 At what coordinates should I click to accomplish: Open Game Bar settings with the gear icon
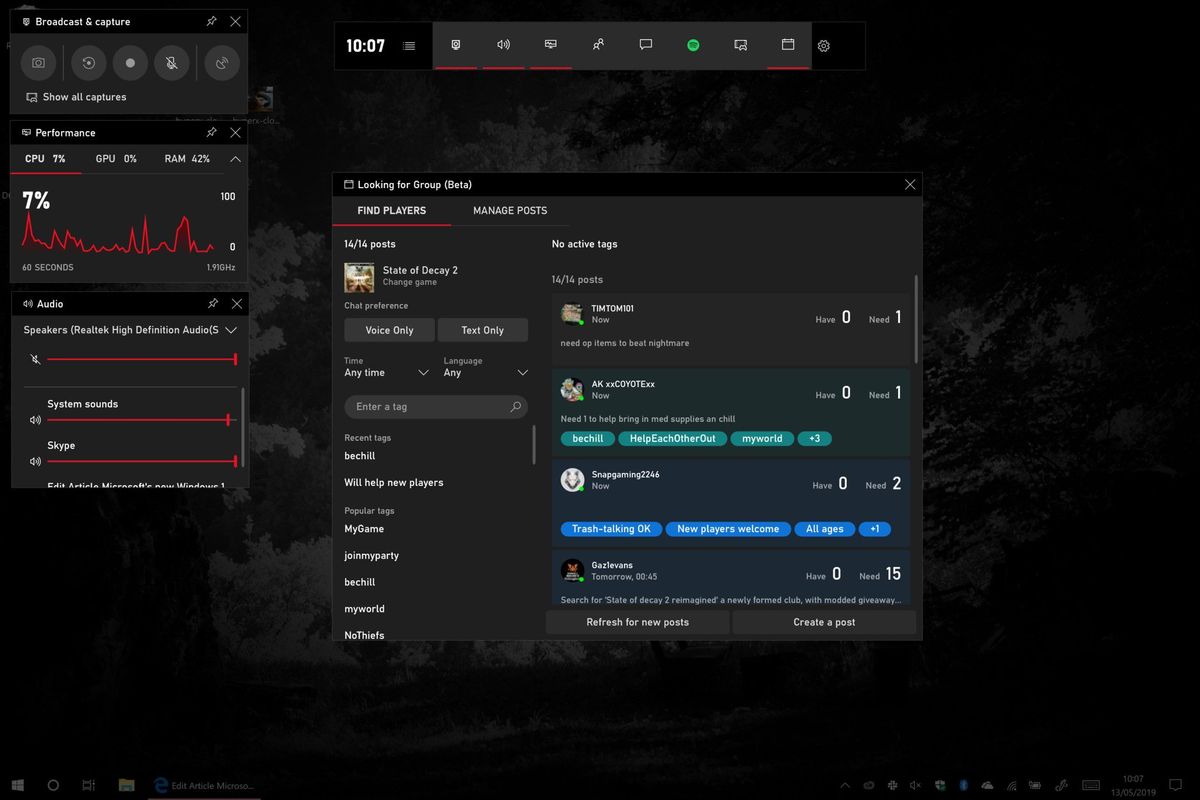pyautogui.click(x=823, y=45)
